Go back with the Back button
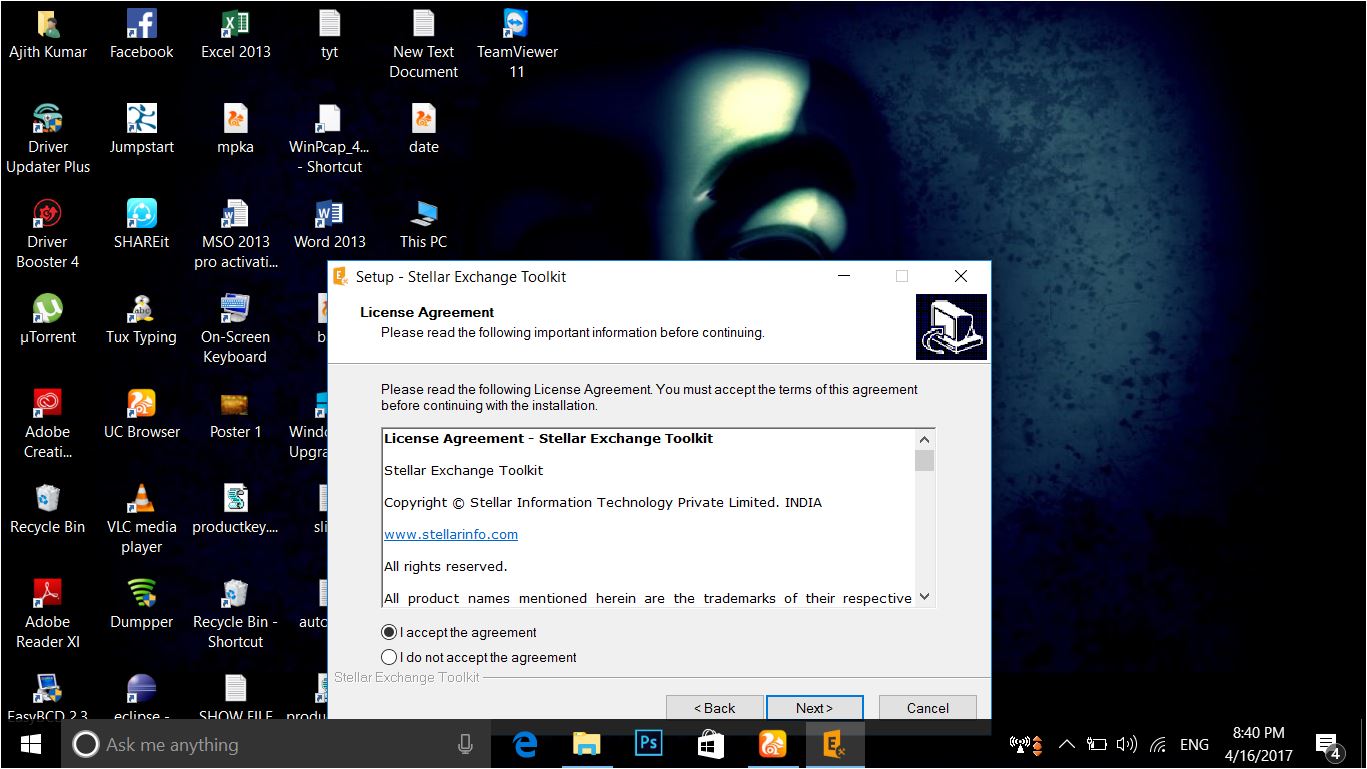 [715, 708]
